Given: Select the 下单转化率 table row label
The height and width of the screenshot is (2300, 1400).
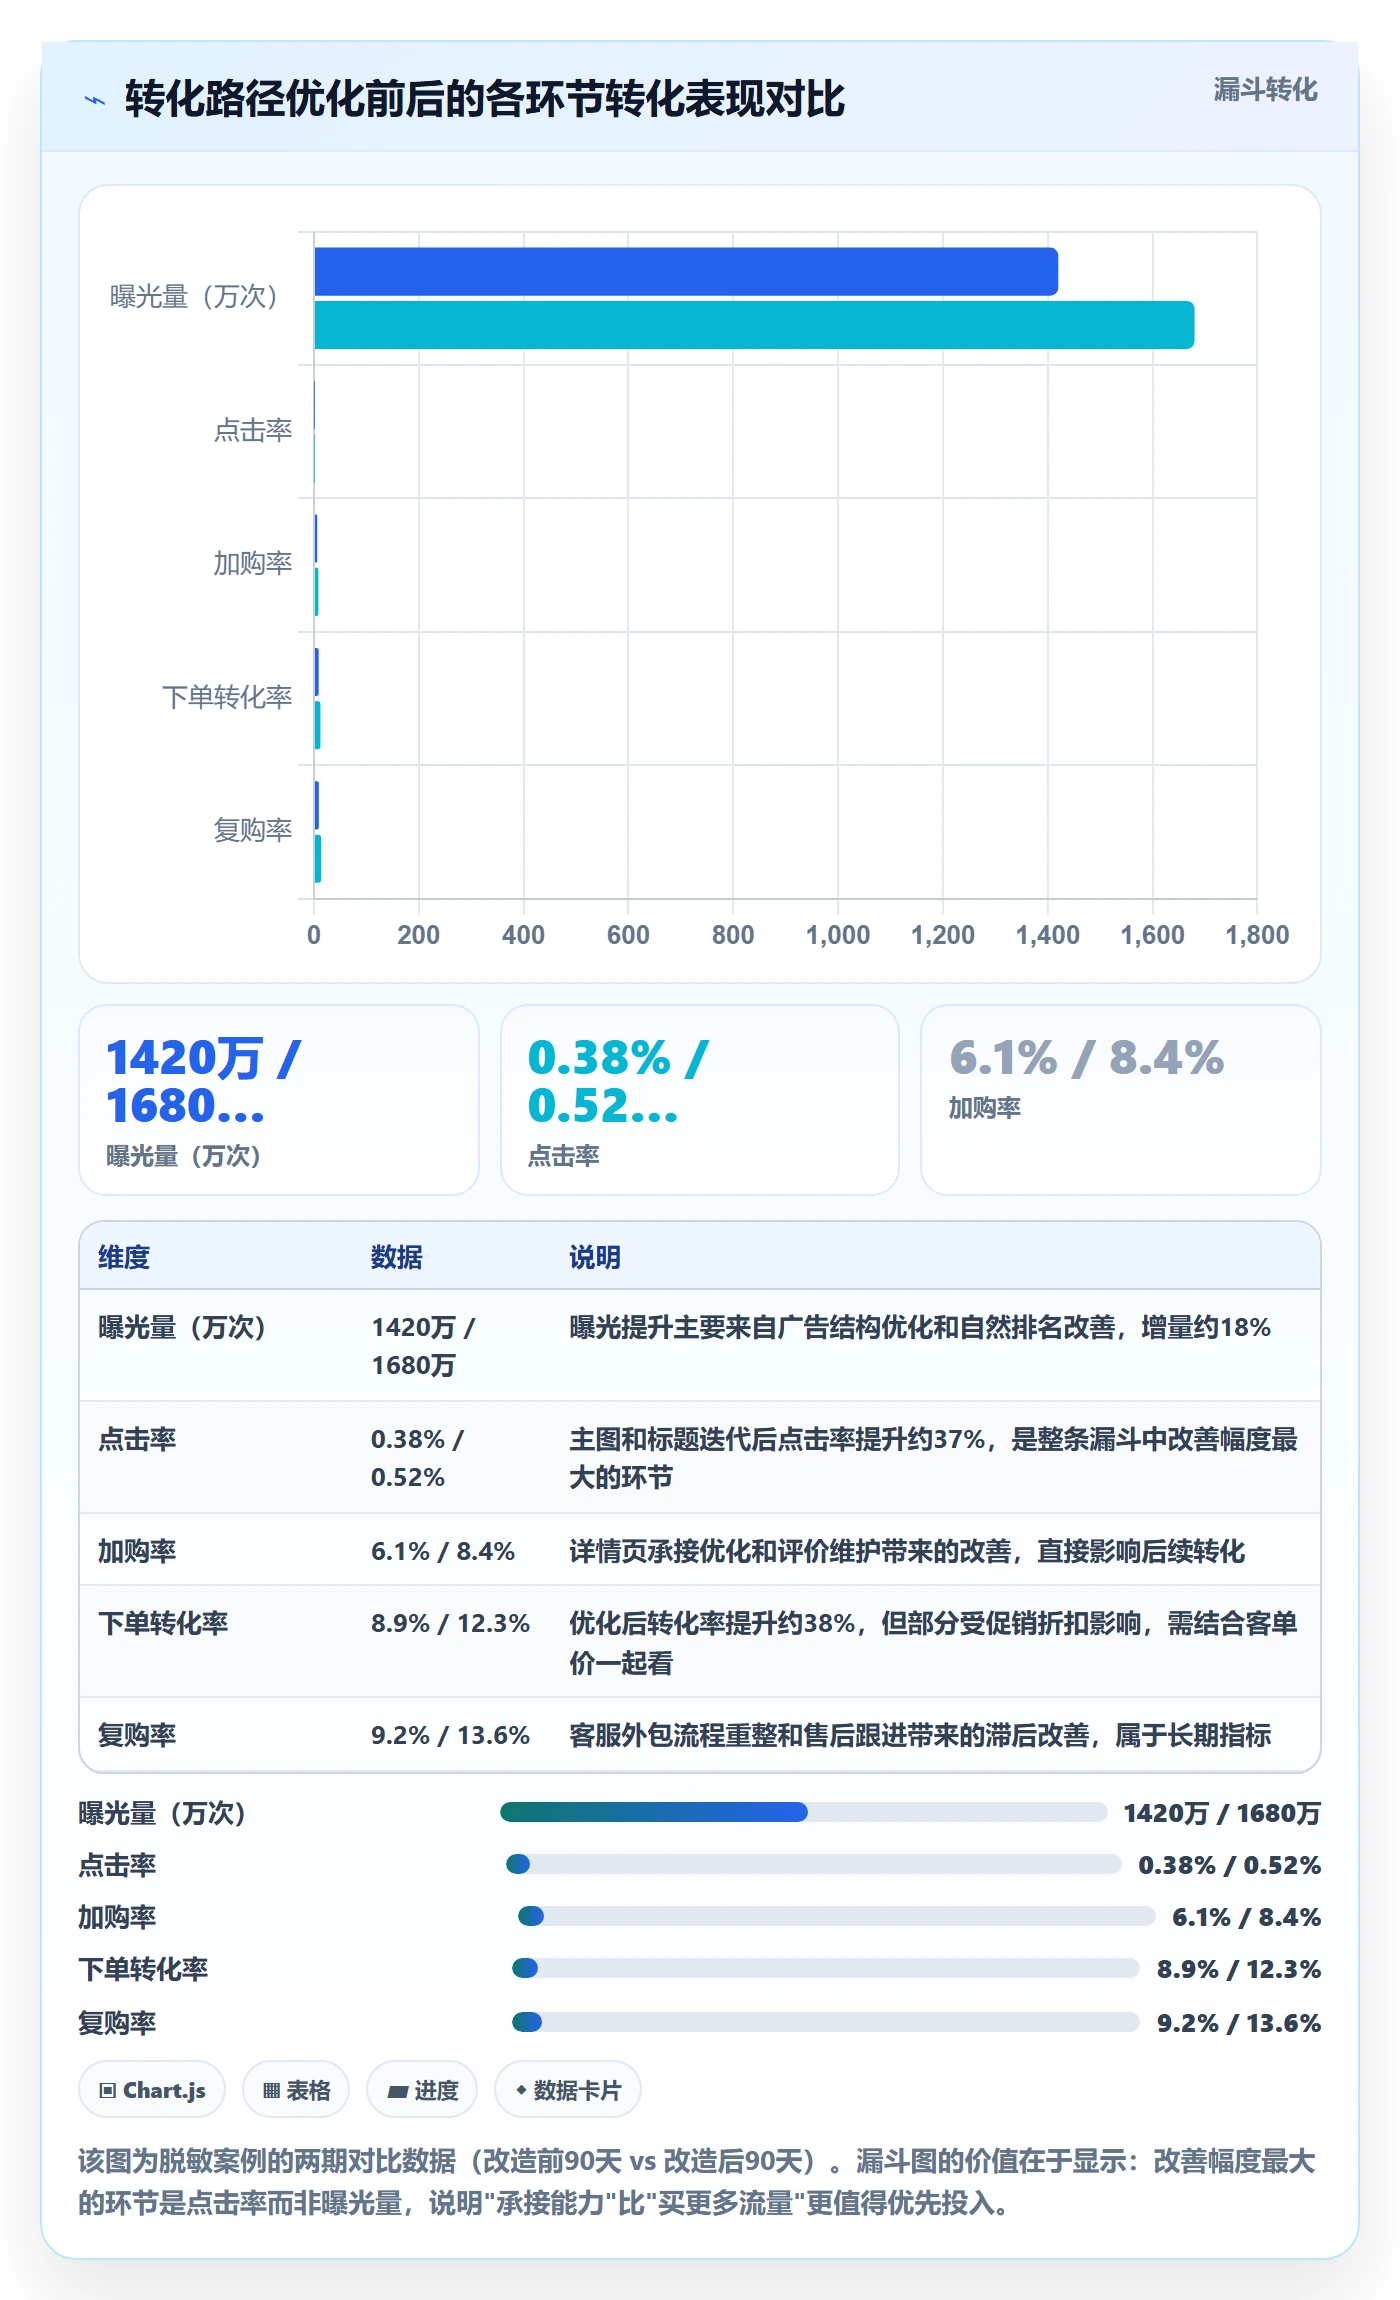Looking at the screenshot, I should pyautogui.click(x=163, y=1623).
